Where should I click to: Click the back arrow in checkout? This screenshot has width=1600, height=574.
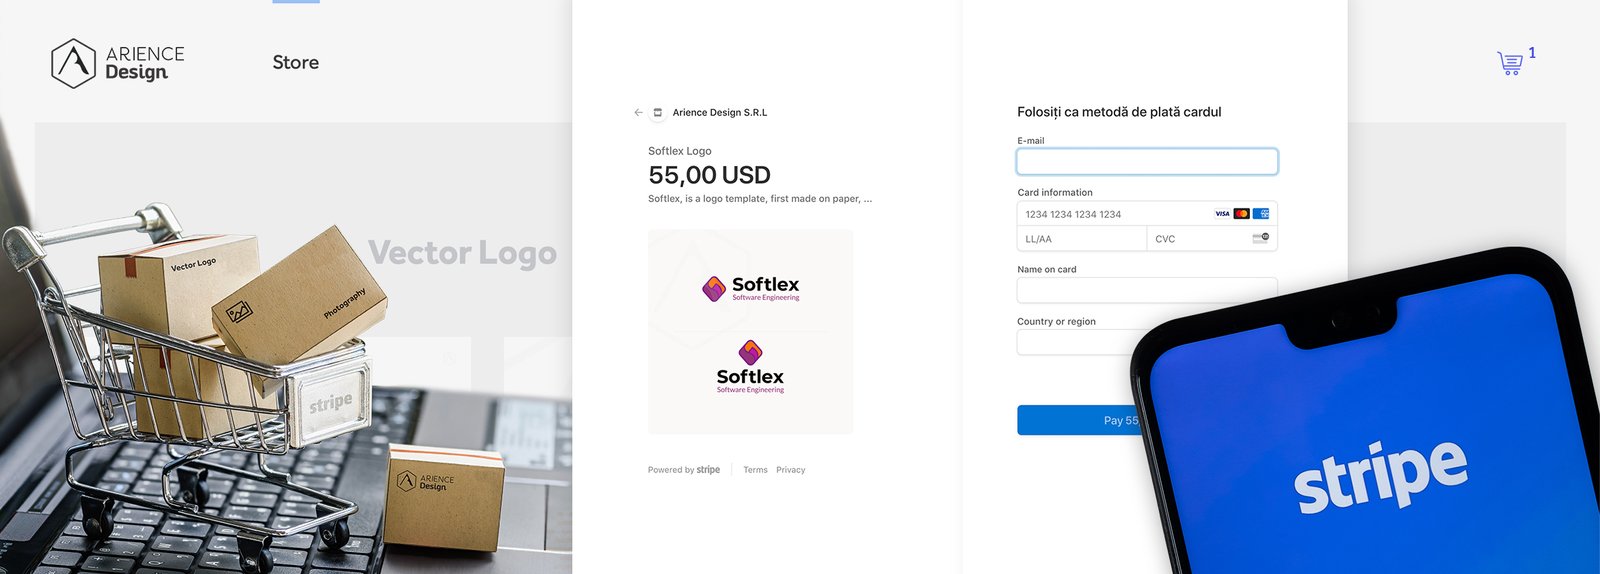click(638, 113)
